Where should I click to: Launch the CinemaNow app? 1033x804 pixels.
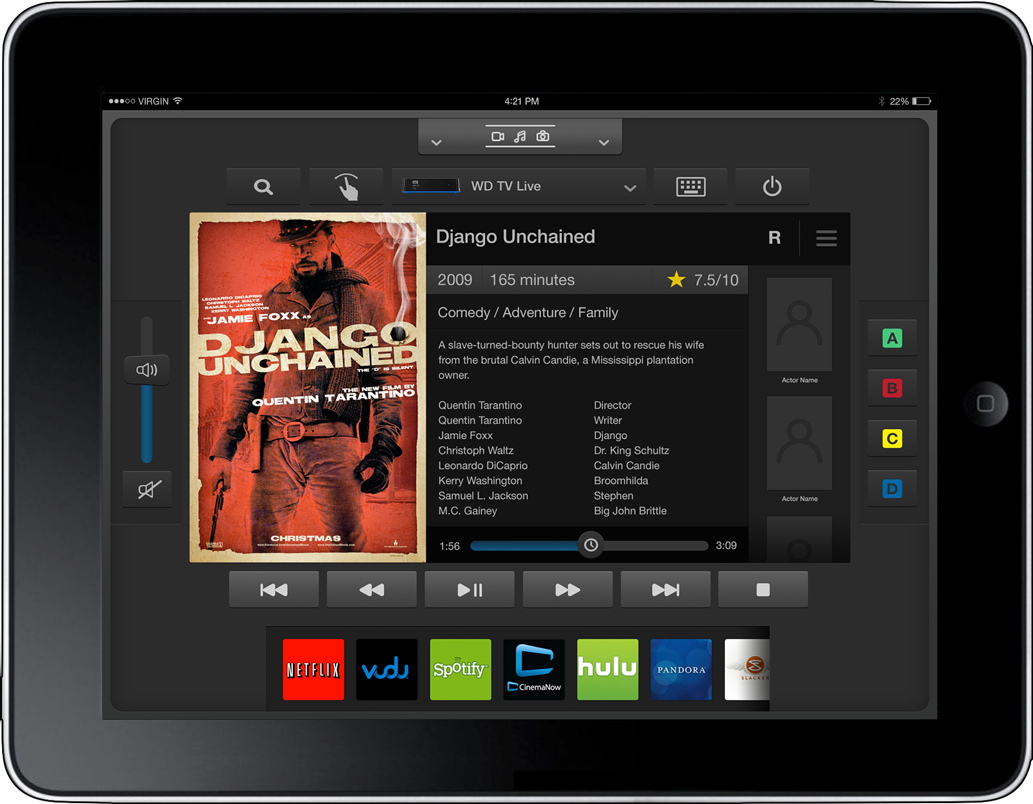(534, 670)
